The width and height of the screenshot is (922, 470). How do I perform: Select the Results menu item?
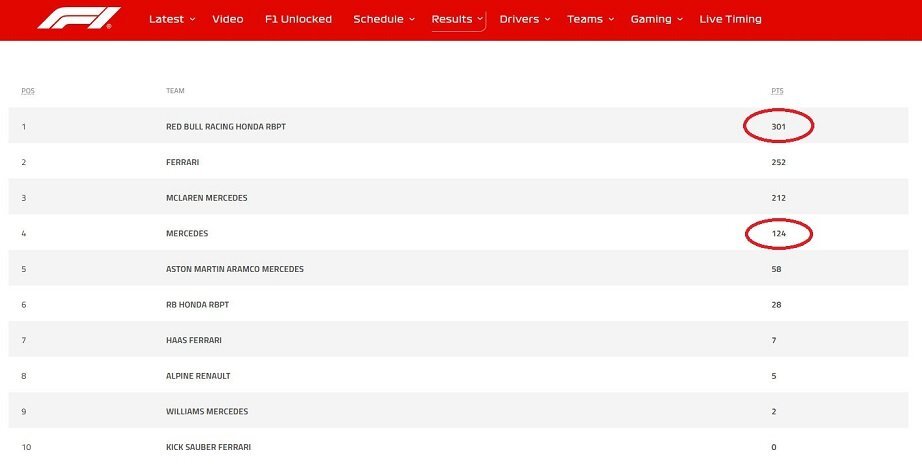(452, 19)
